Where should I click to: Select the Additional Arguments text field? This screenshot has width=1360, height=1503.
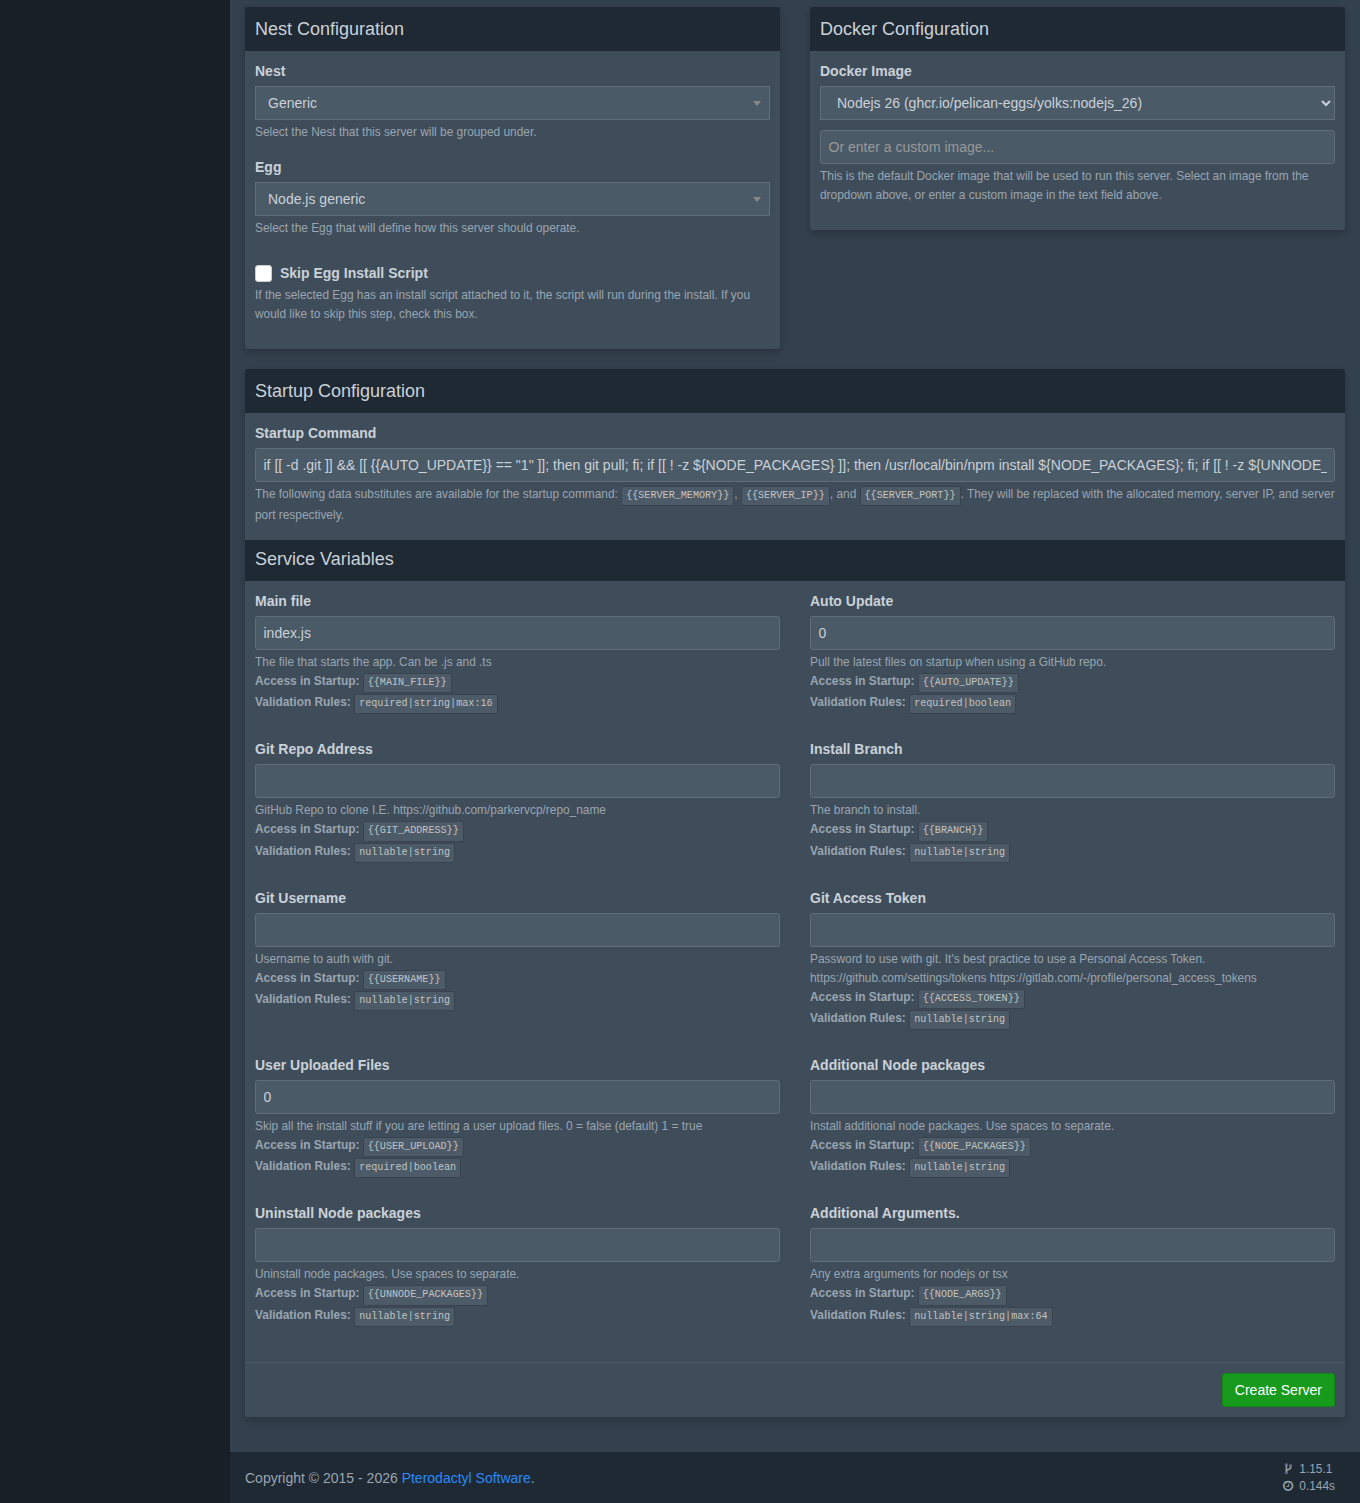tap(1072, 1245)
